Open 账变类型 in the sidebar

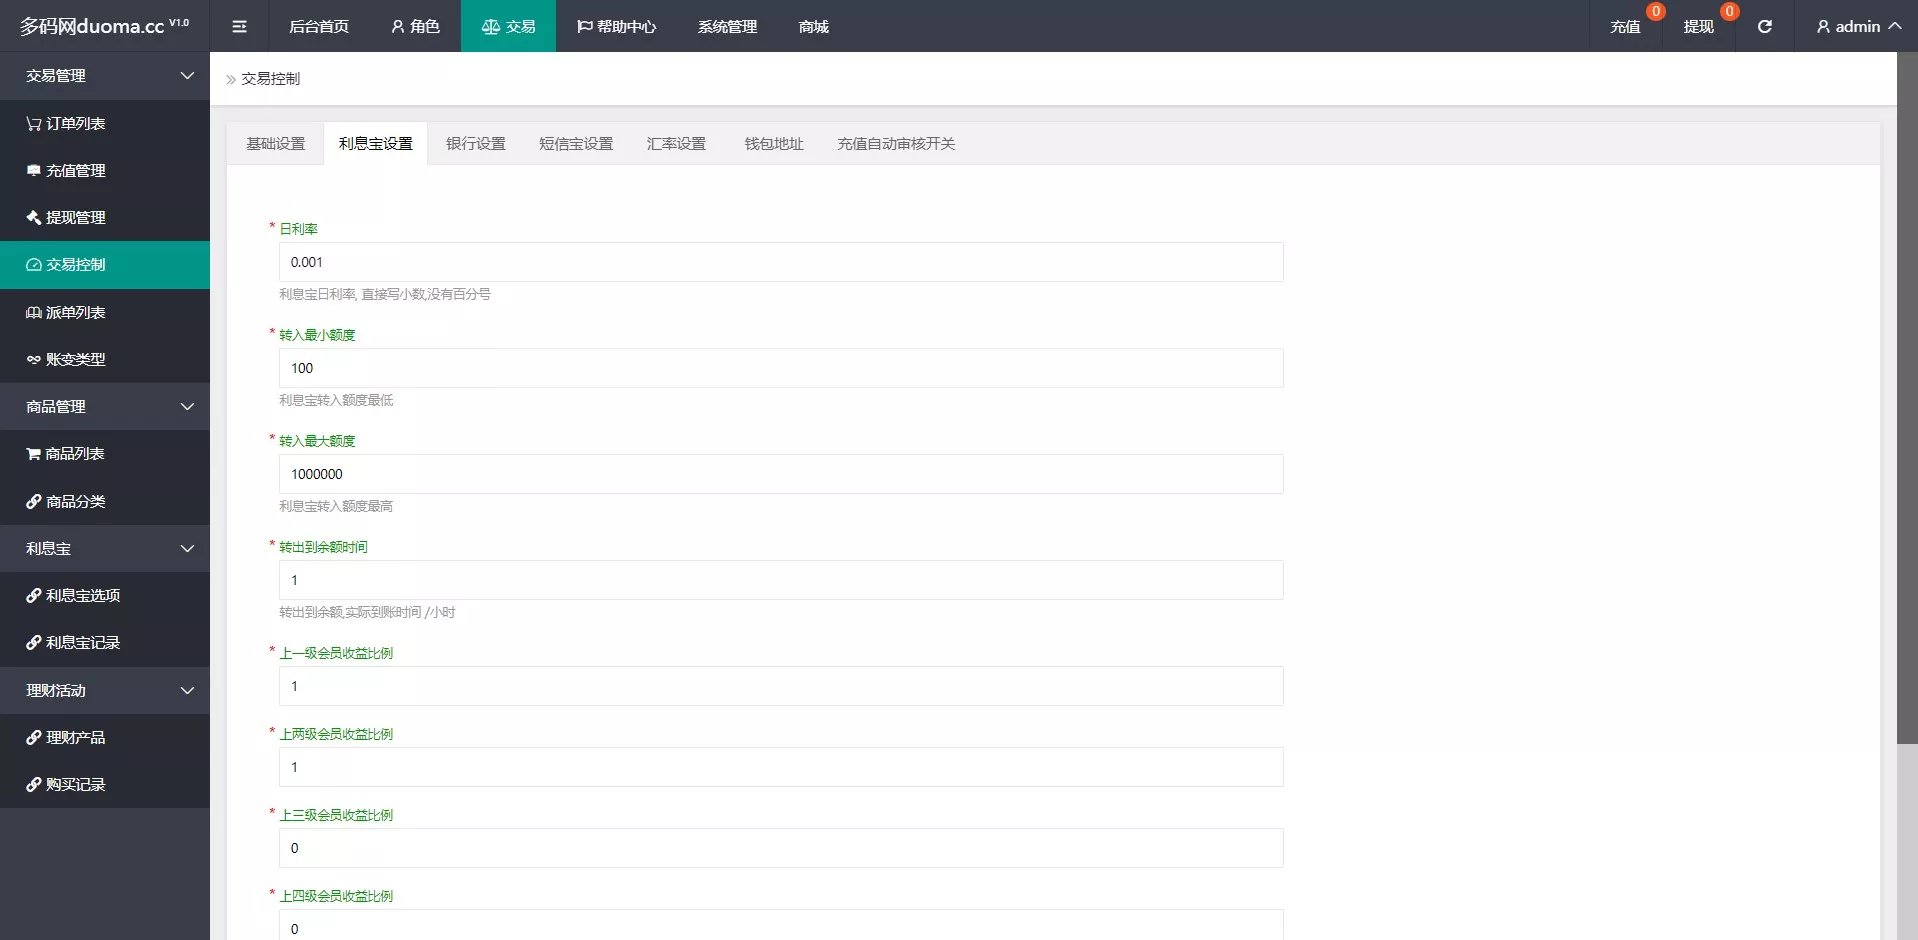click(75, 360)
